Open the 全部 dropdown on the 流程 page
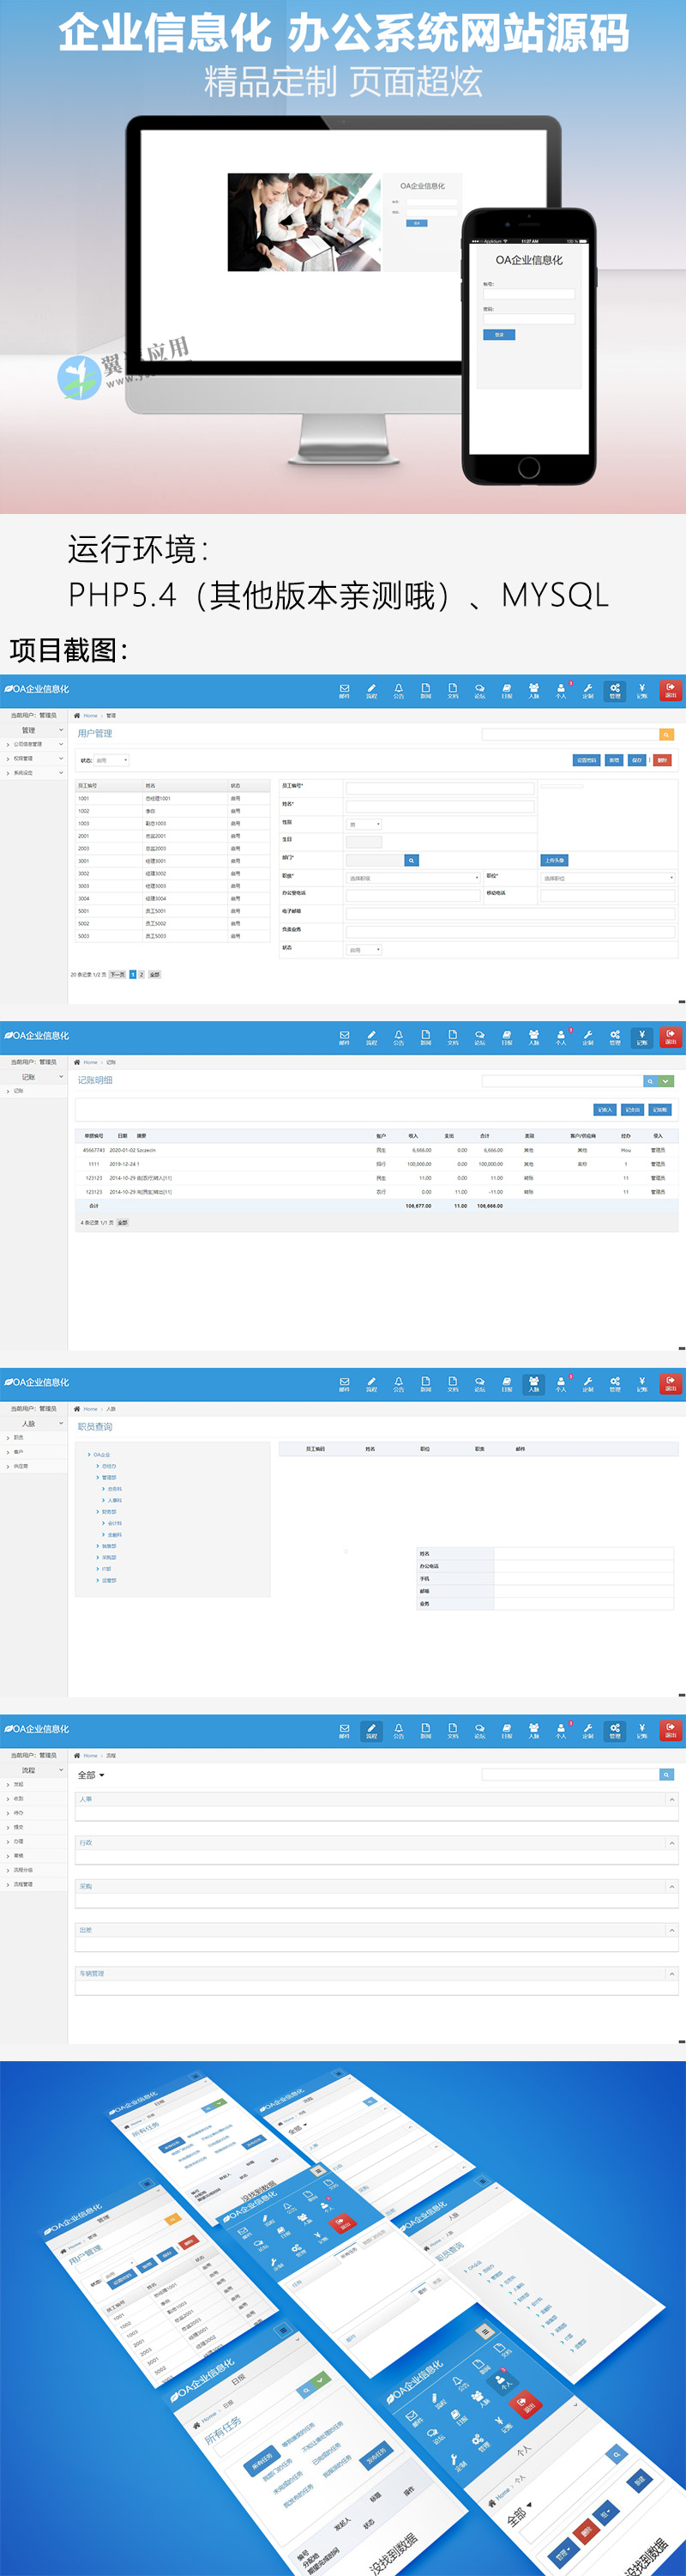Image resolution: width=686 pixels, height=2576 pixels. [x=91, y=1775]
